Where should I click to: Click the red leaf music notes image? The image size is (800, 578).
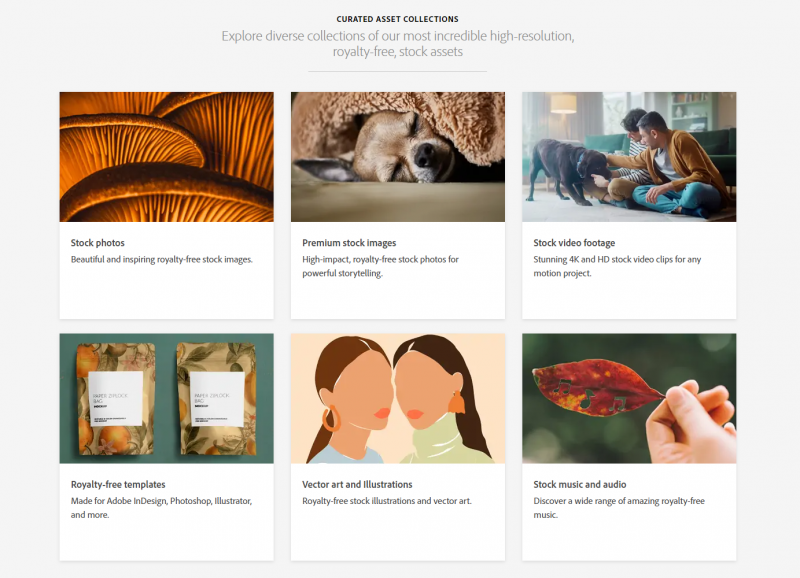629,398
